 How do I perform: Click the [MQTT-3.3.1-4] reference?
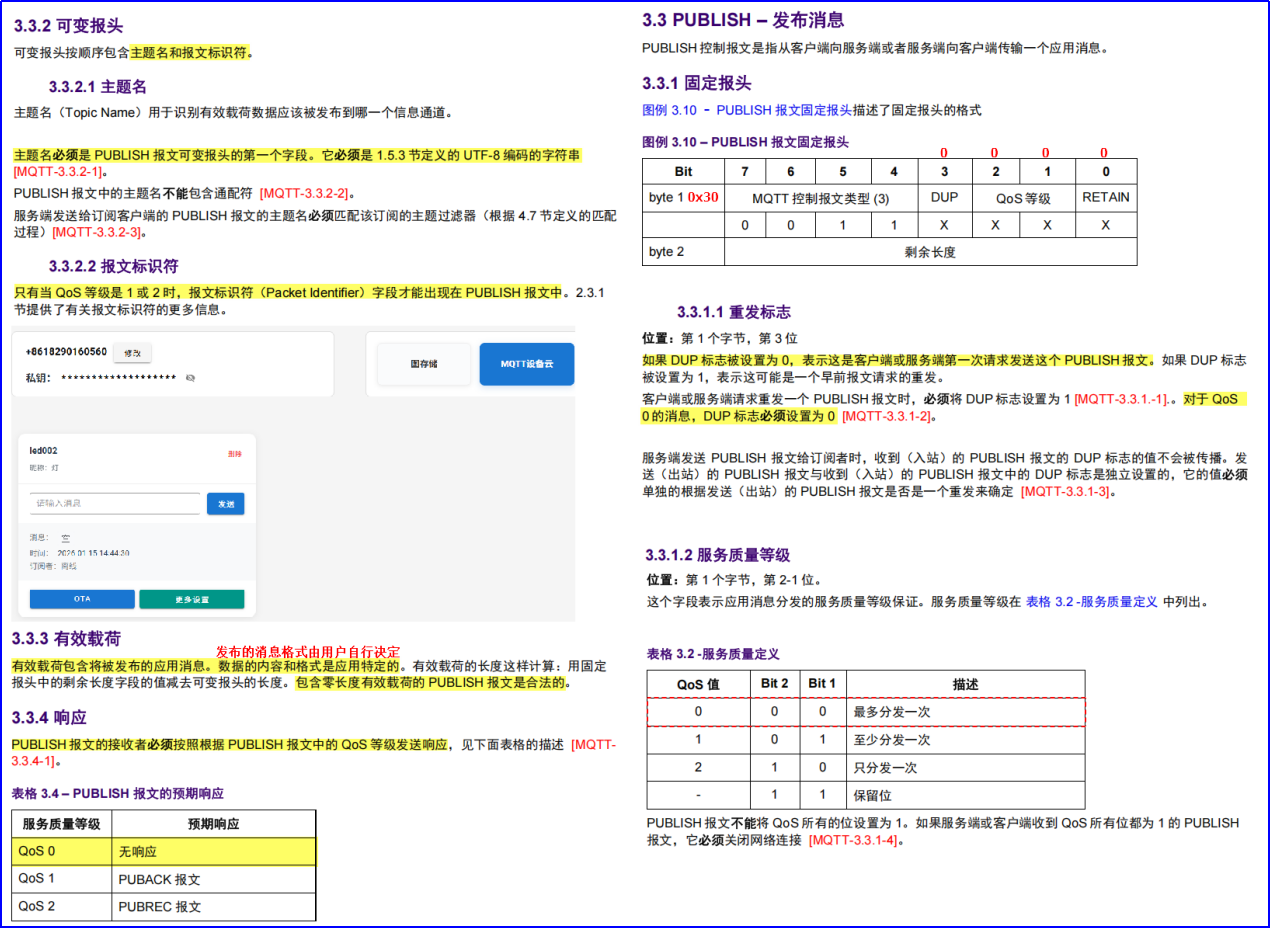(x=853, y=840)
